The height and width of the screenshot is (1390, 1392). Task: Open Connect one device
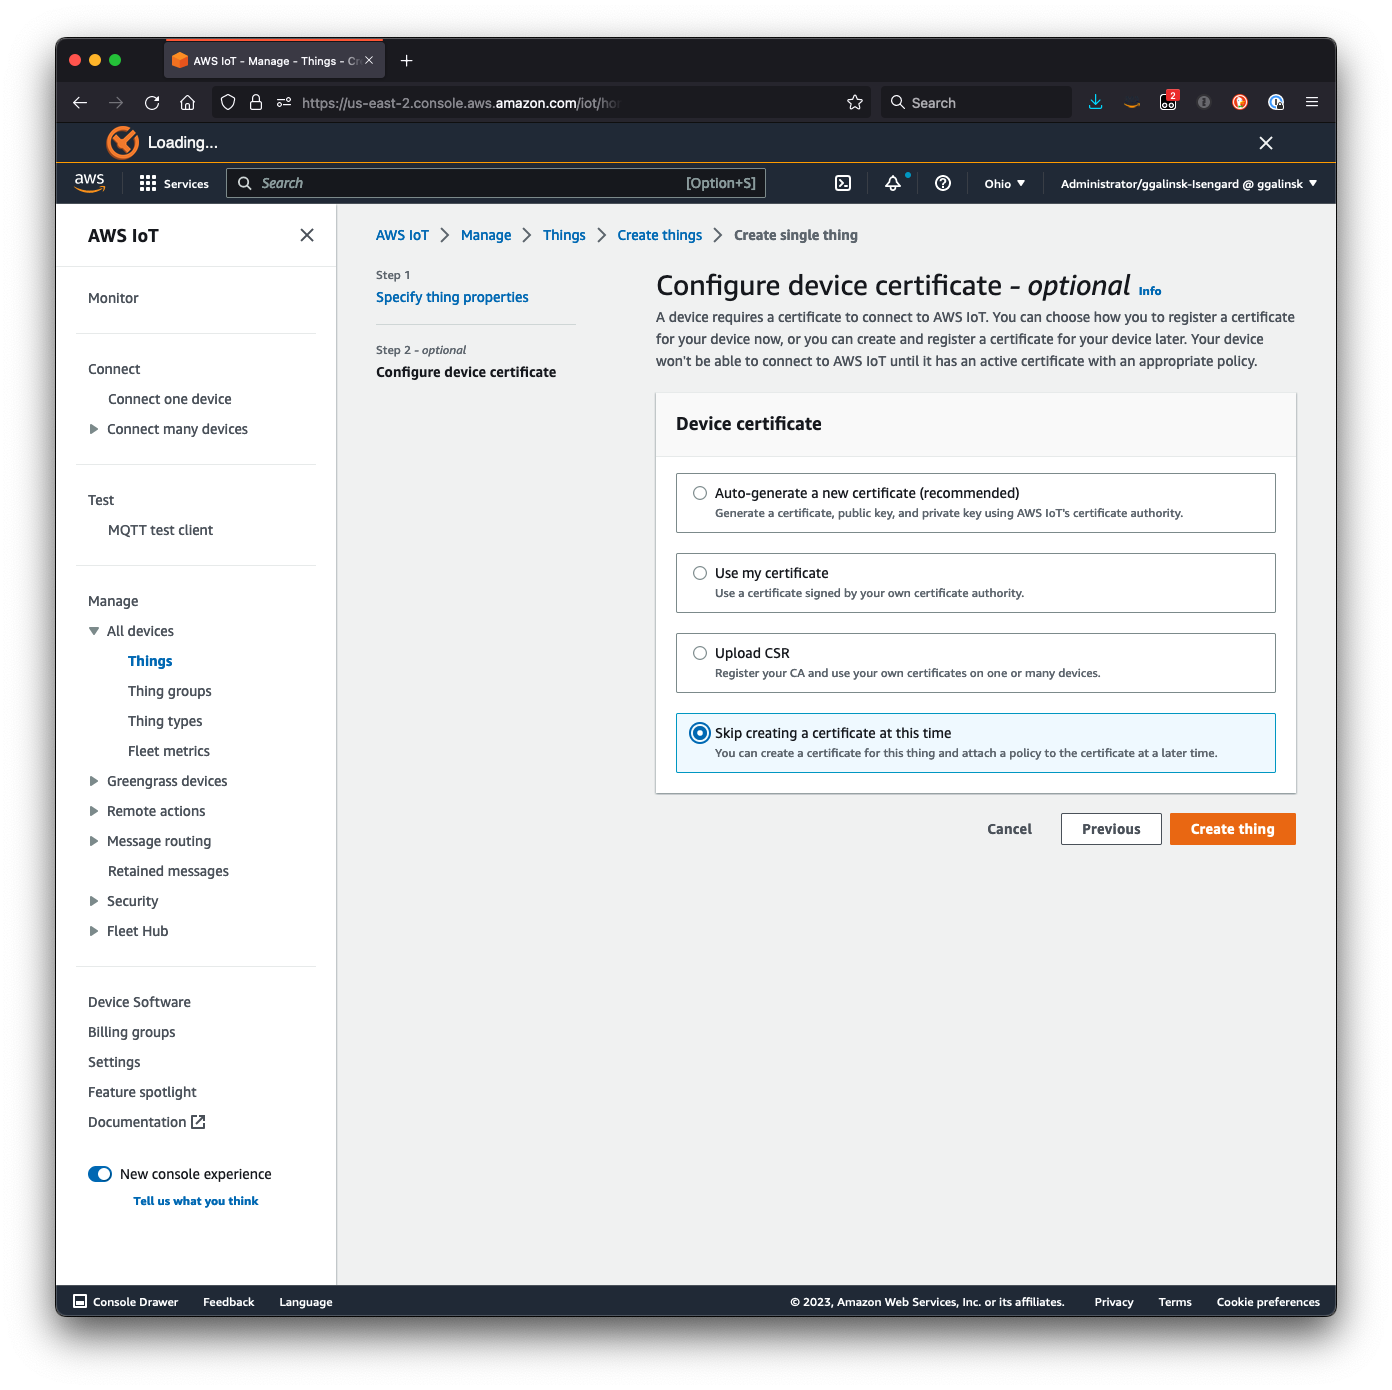click(x=169, y=399)
